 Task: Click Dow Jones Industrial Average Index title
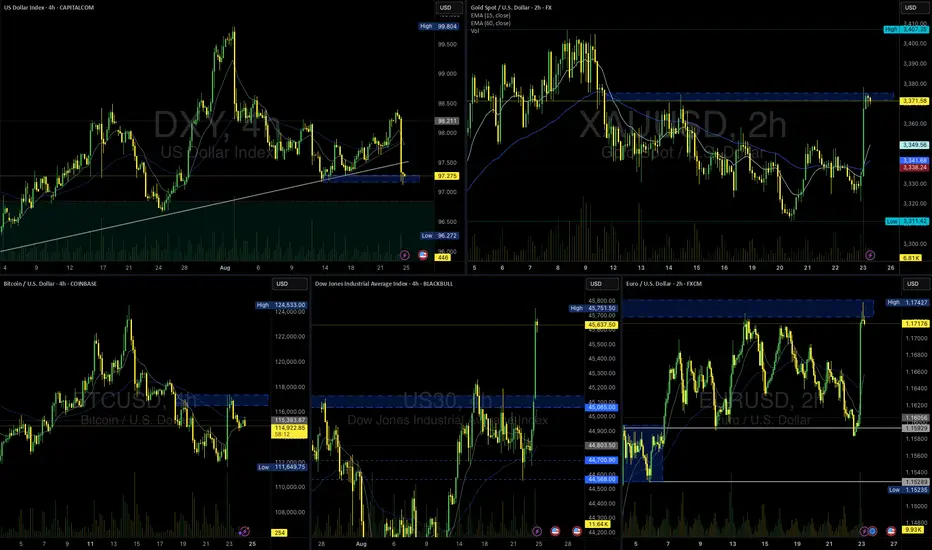click(384, 284)
